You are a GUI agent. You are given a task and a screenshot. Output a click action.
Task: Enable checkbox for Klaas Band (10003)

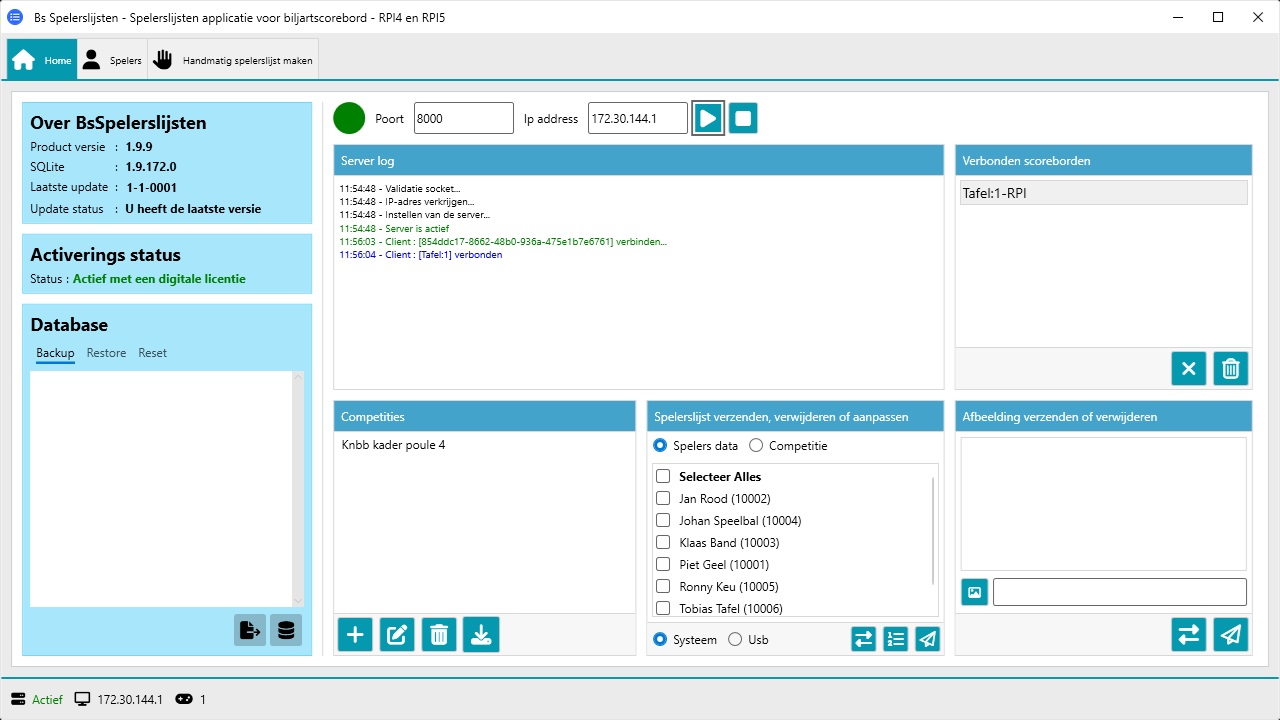coord(663,543)
